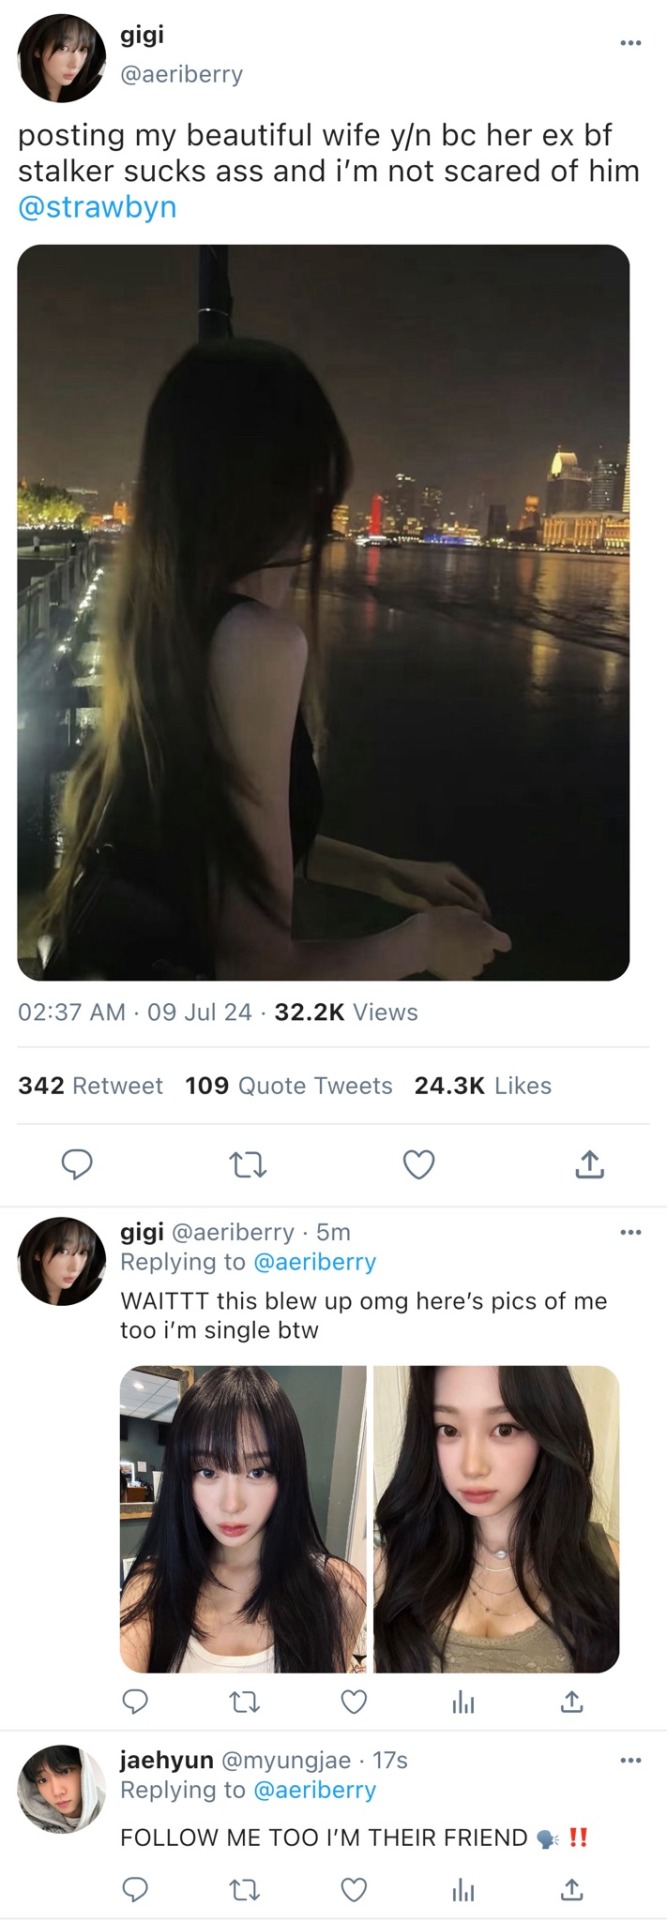Retweet the main wife post

pyautogui.click(x=247, y=1164)
